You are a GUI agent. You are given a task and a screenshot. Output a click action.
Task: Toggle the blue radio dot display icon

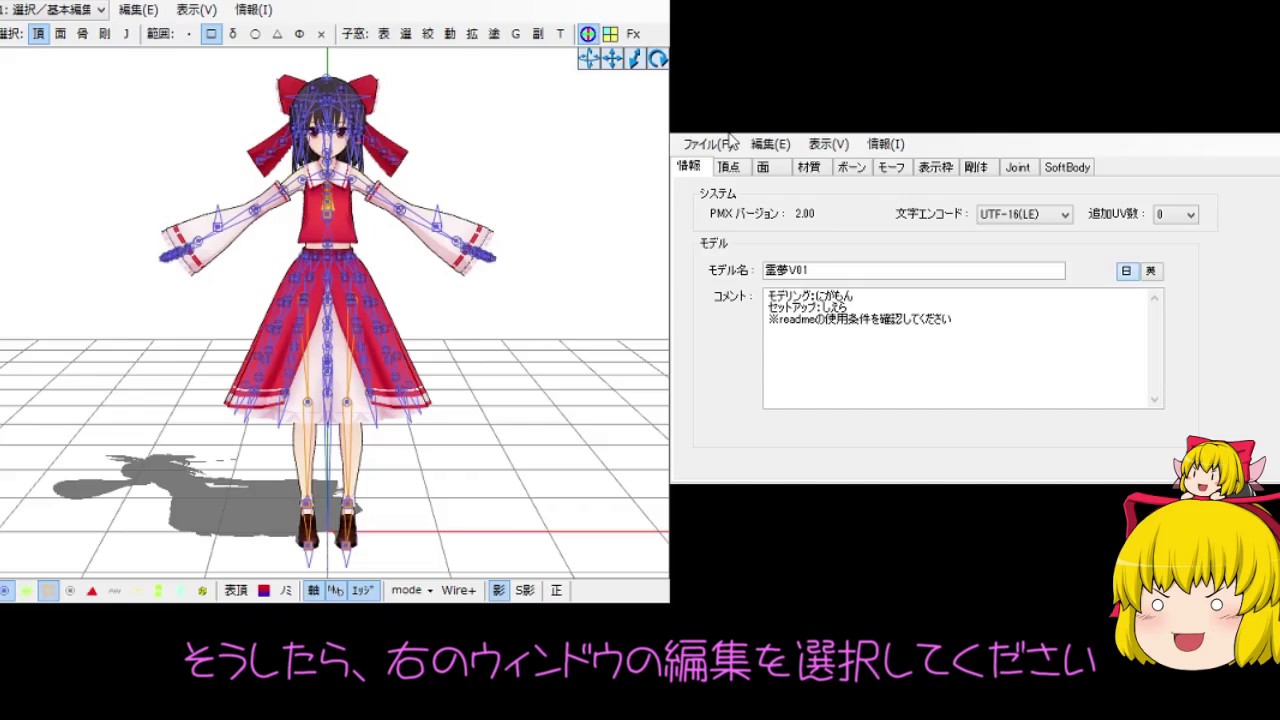coord(5,591)
